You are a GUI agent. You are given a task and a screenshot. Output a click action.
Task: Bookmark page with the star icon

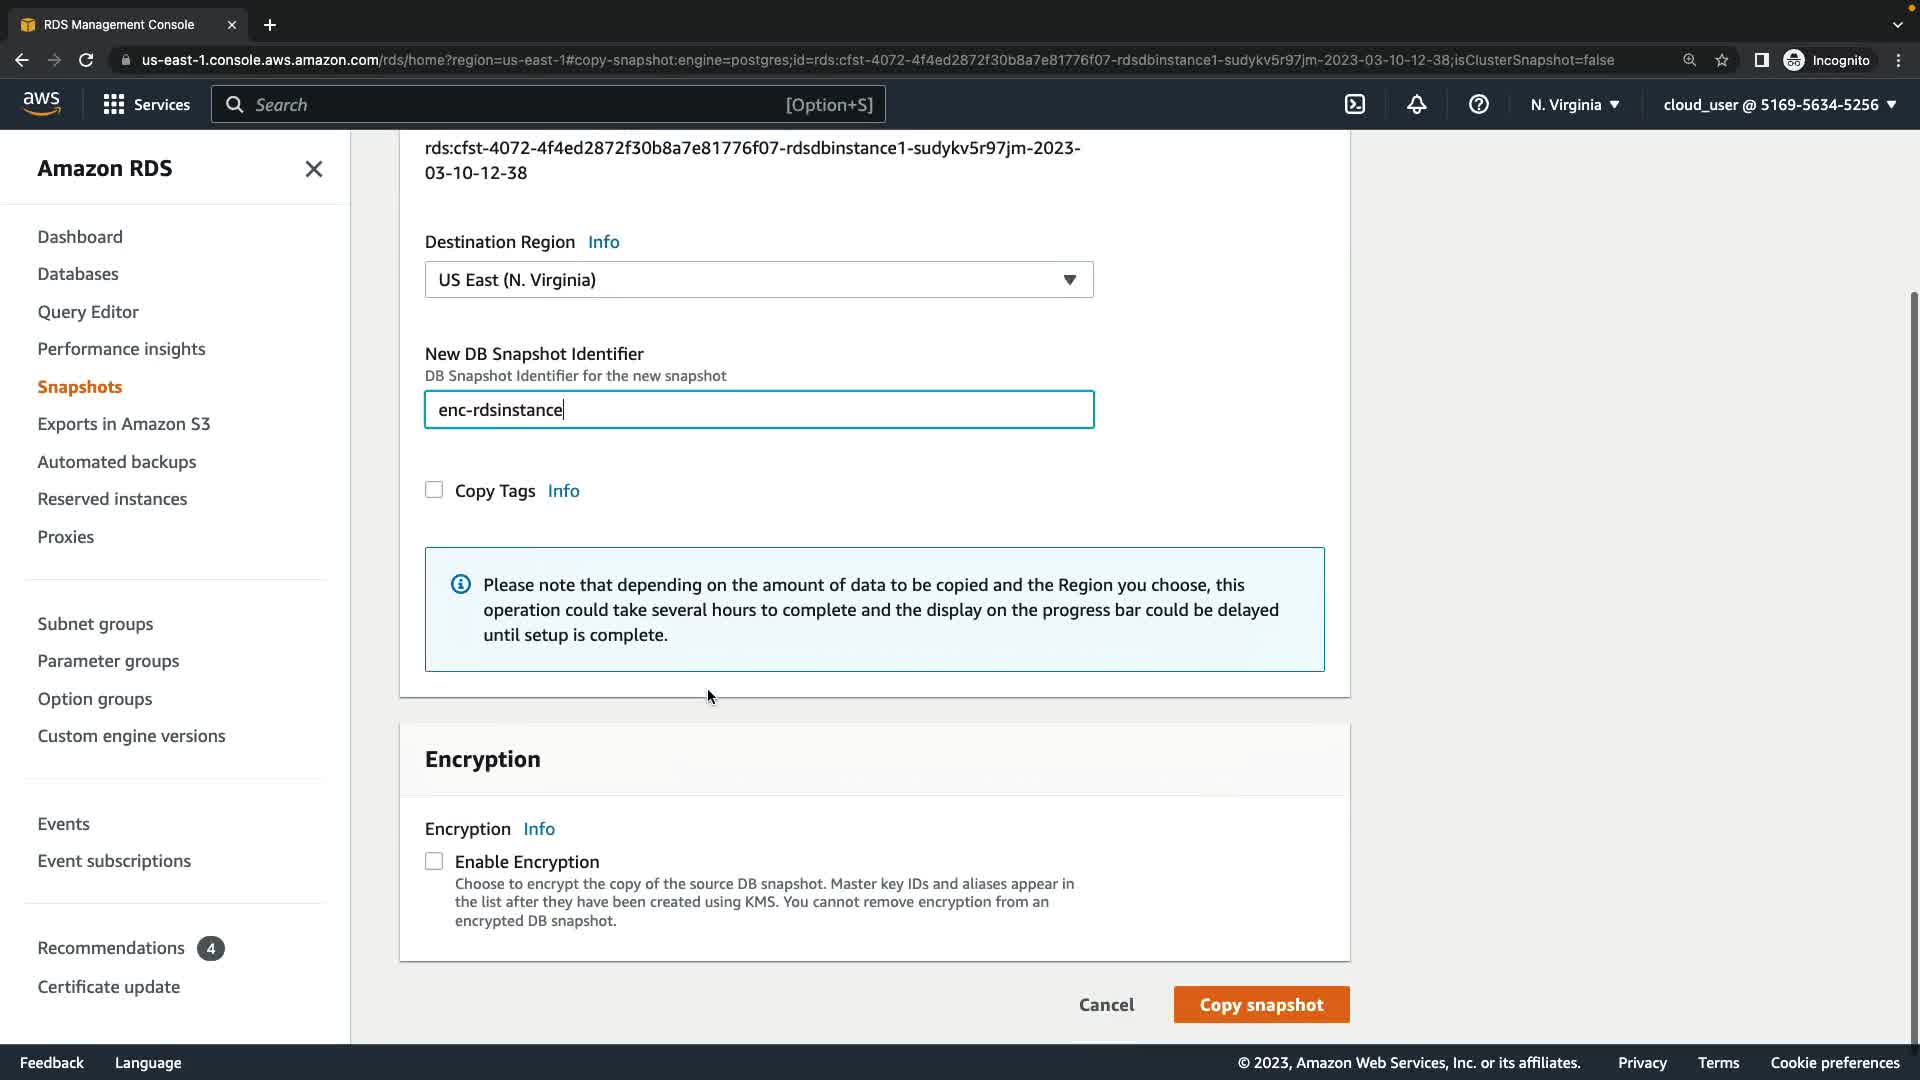(x=1721, y=60)
